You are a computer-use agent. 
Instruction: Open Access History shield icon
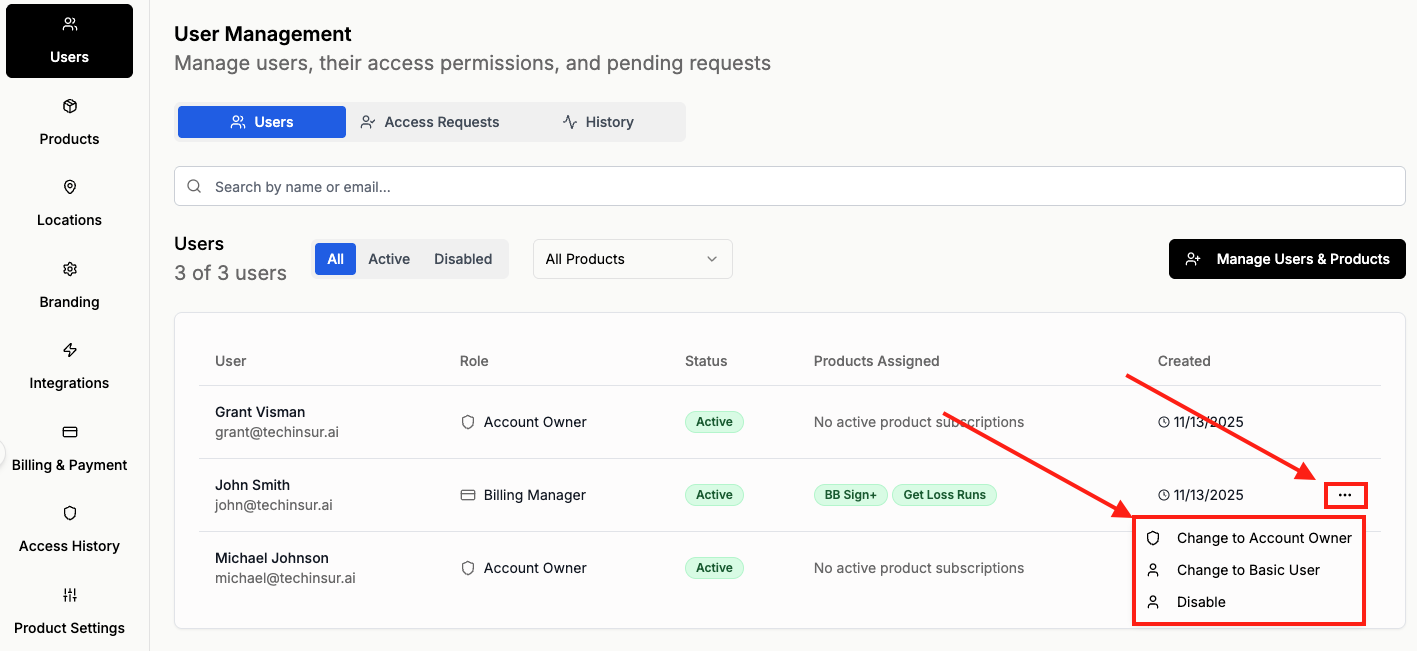[70, 514]
